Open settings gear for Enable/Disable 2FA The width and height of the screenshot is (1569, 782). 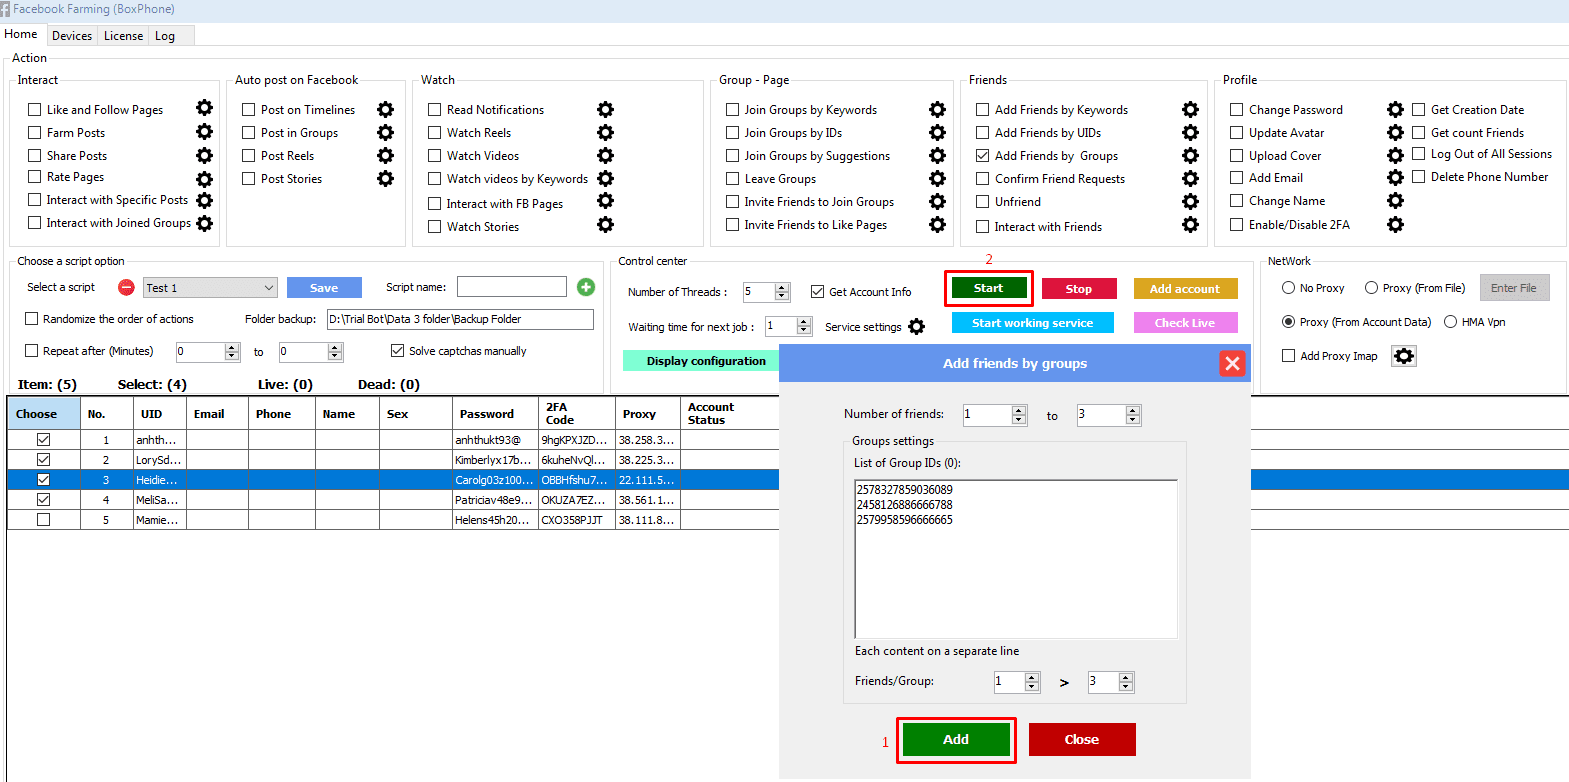pos(1395,224)
